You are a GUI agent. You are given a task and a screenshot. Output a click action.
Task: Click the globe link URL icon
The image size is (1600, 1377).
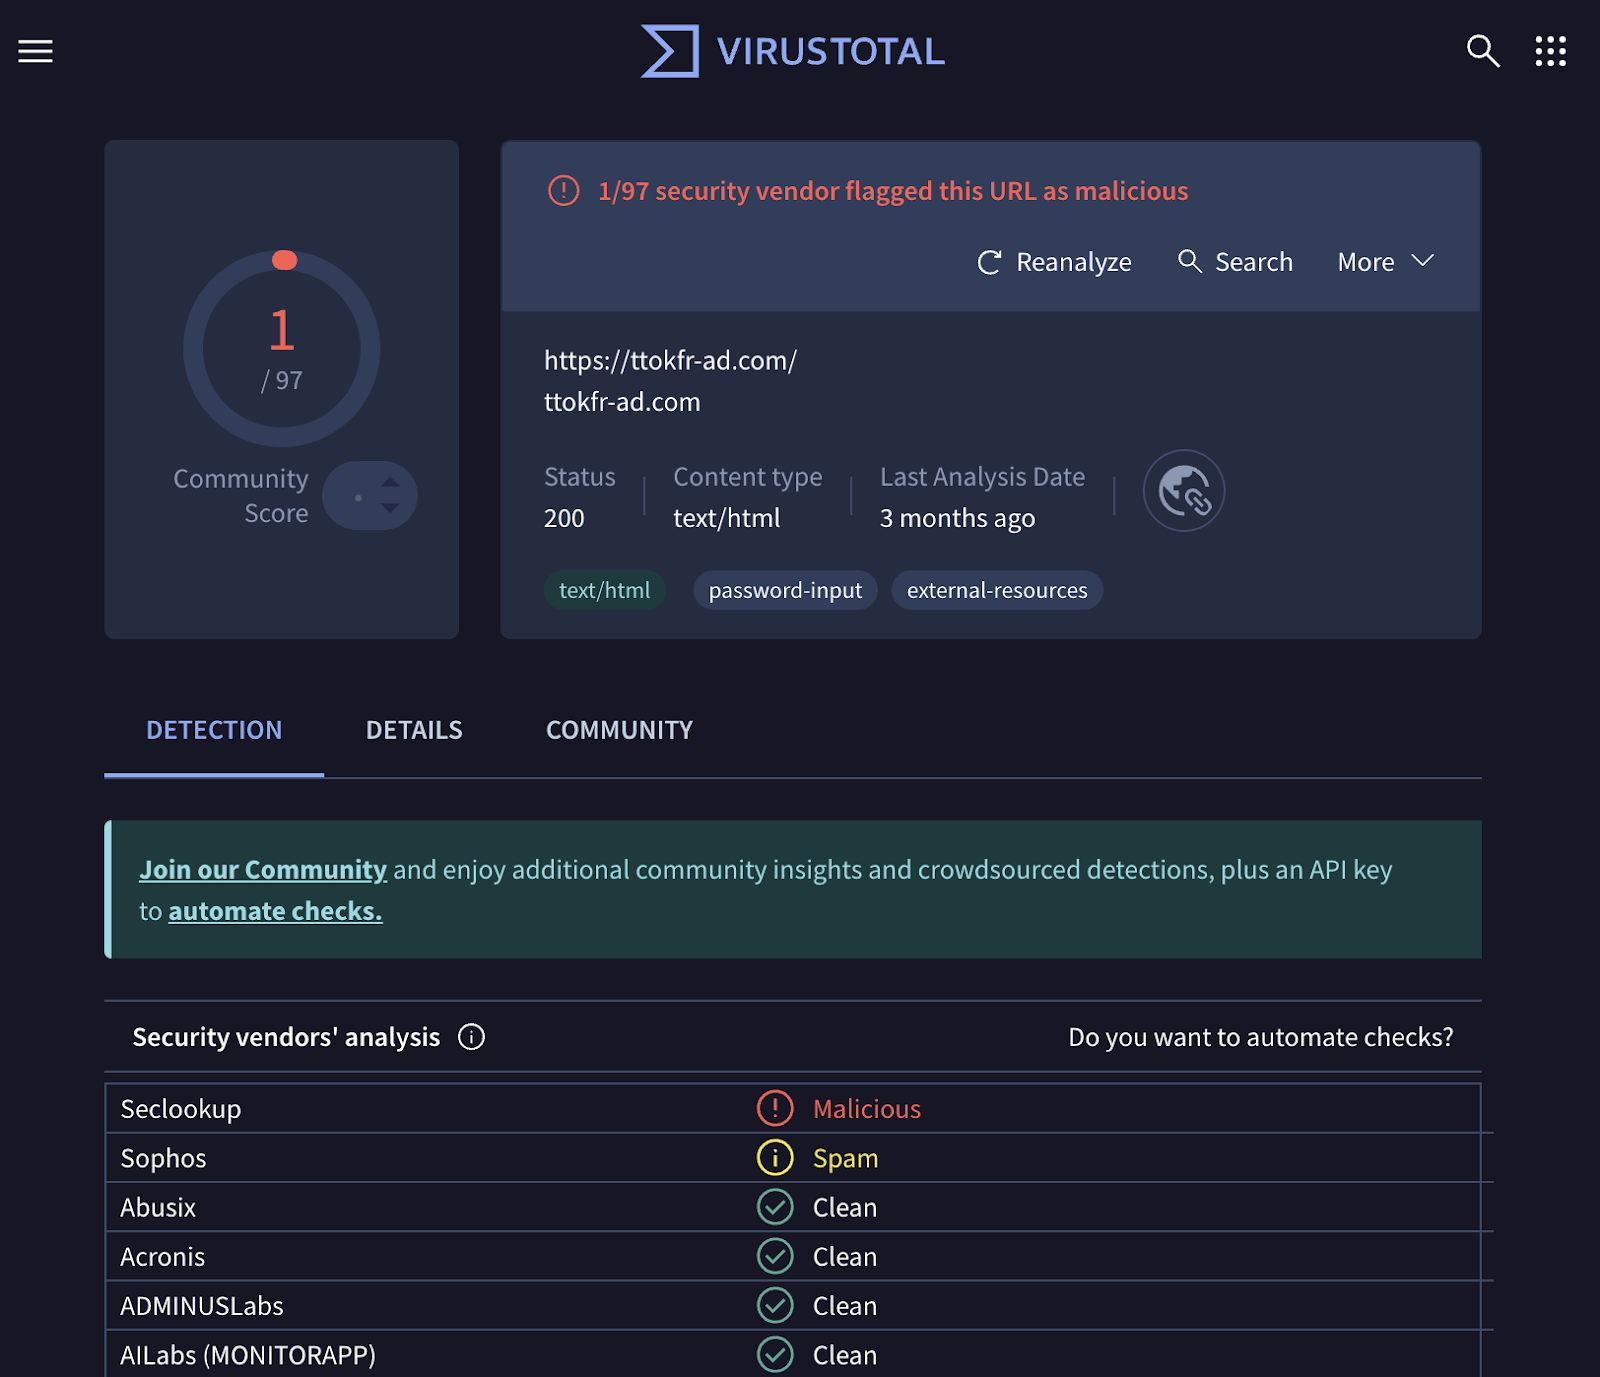click(x=1184, y=491)
